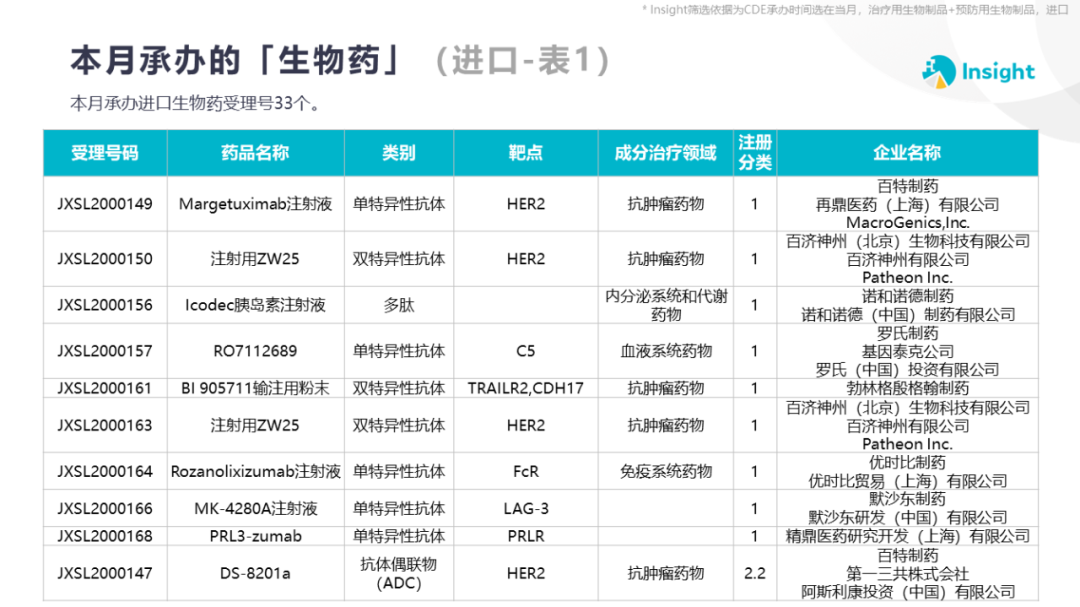Select acceptance number JXSL2000156
Image resolution: width=1080 pixels, height=607 pixels.
point(105,305)
